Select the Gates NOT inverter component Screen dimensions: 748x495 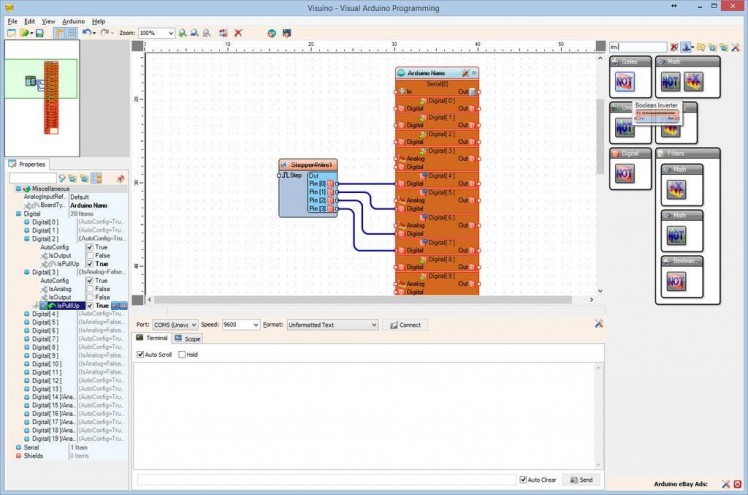click(624, 81)
